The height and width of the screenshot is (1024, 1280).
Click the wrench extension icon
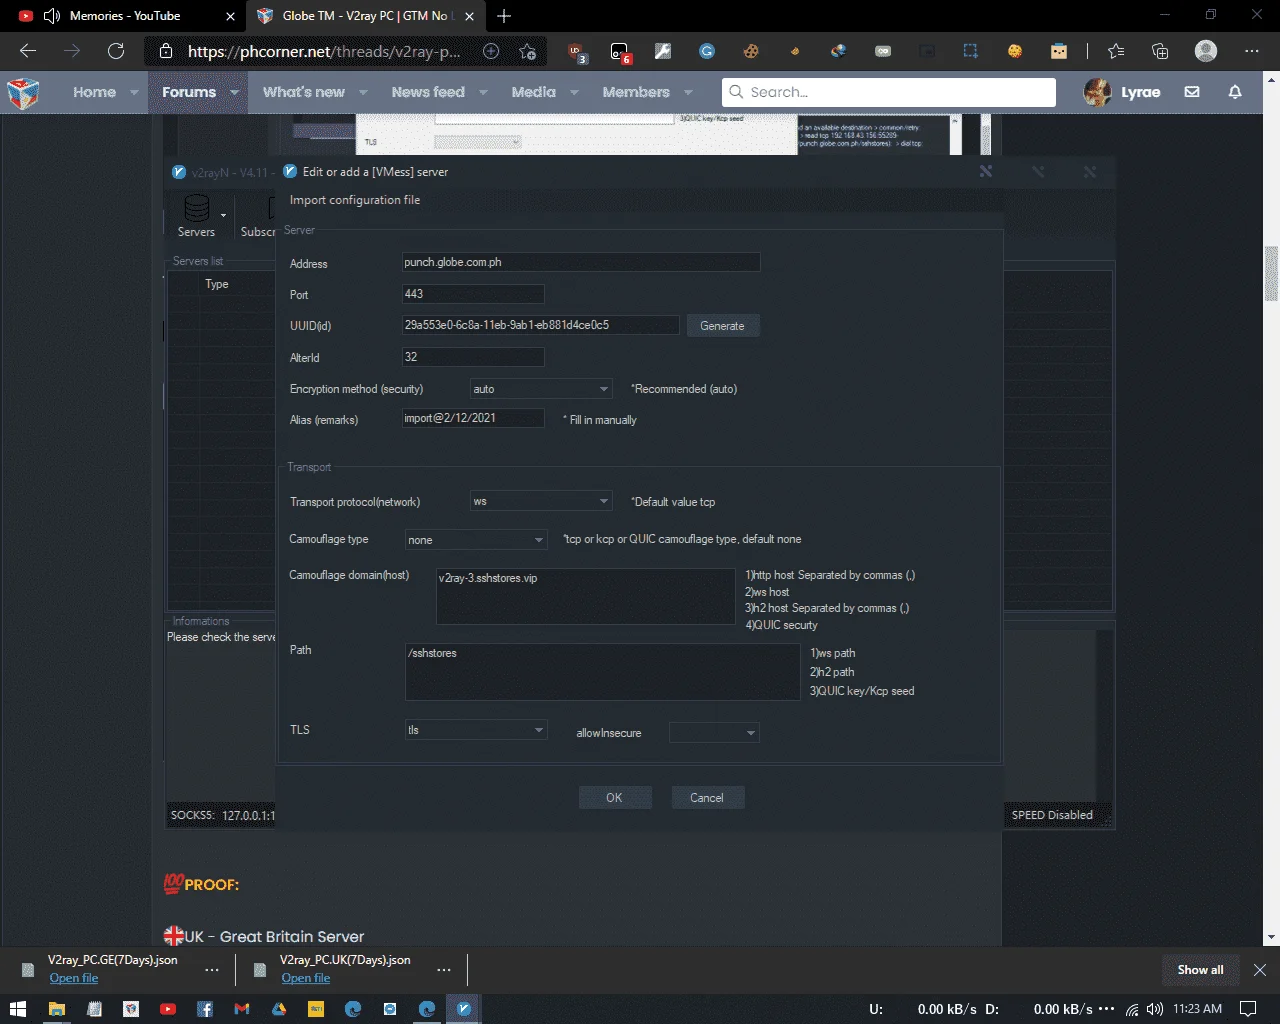point(662,51)
